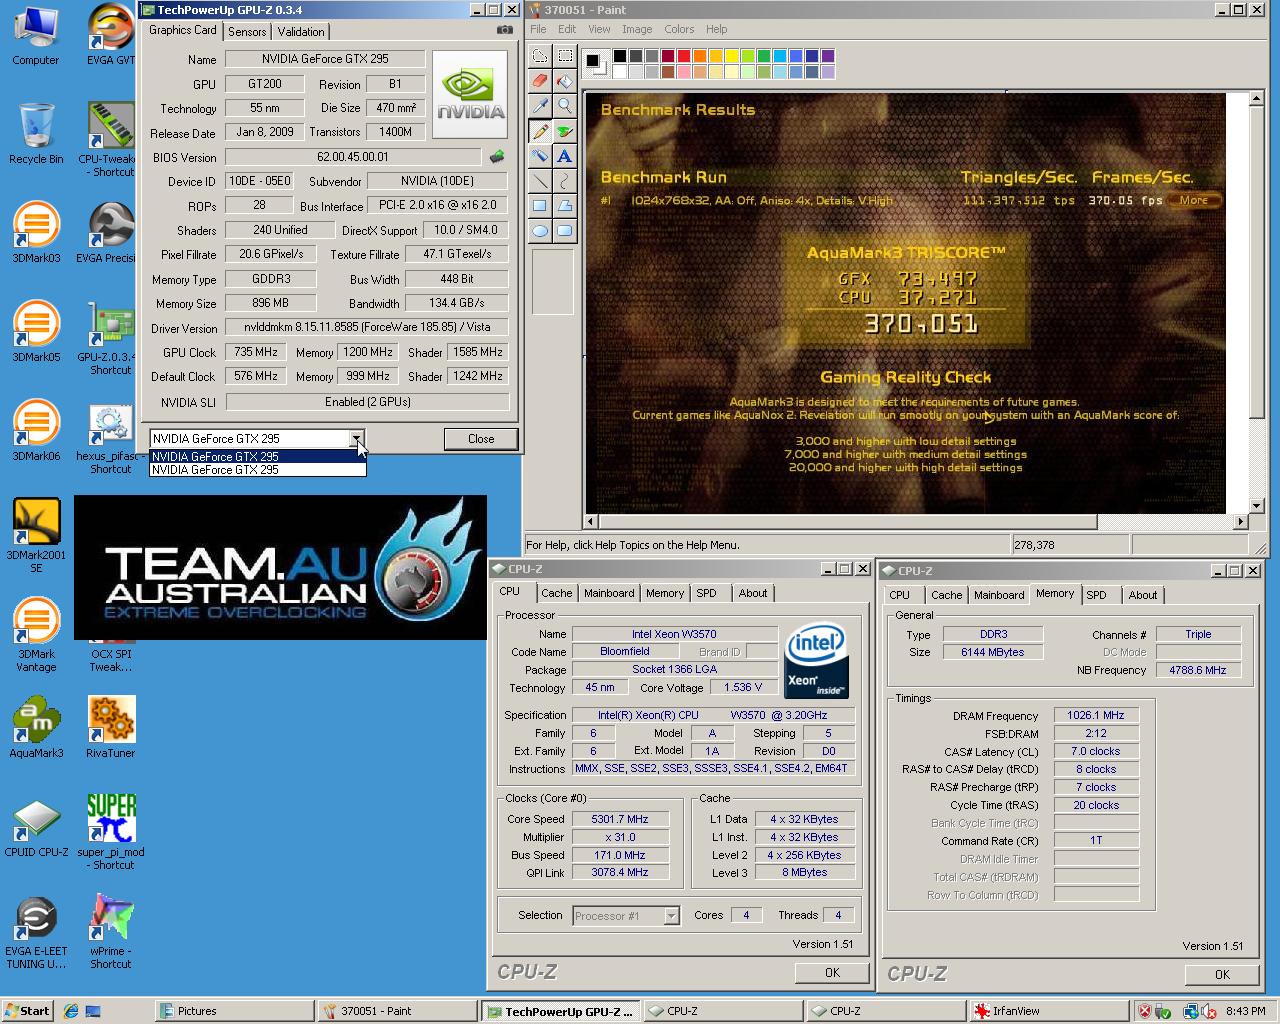Open About tab in the right CPU-Z window

click(x=1143, y=595)
